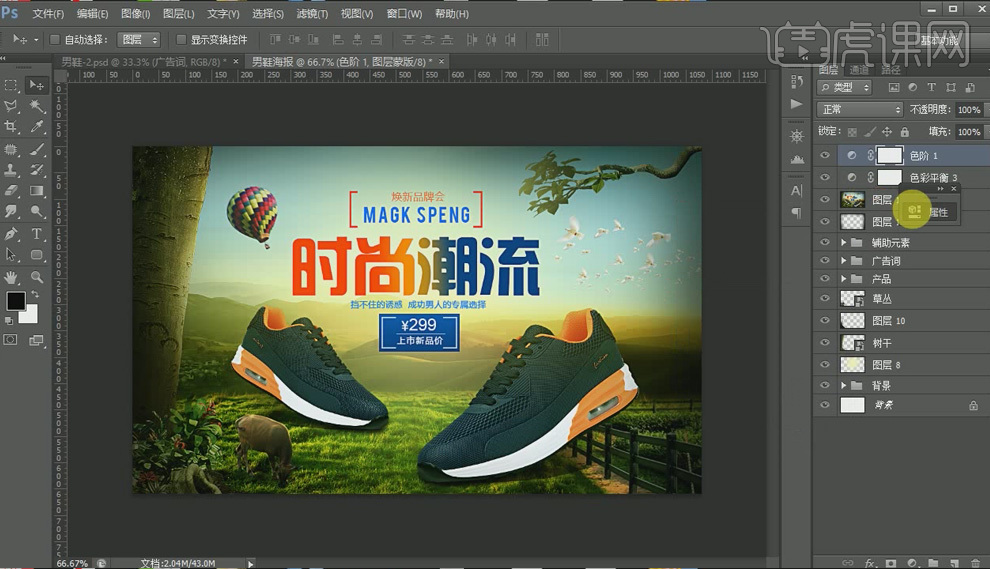990x569 pixels.
Task: Select the Pen tool
Action: tap(12, 234)
